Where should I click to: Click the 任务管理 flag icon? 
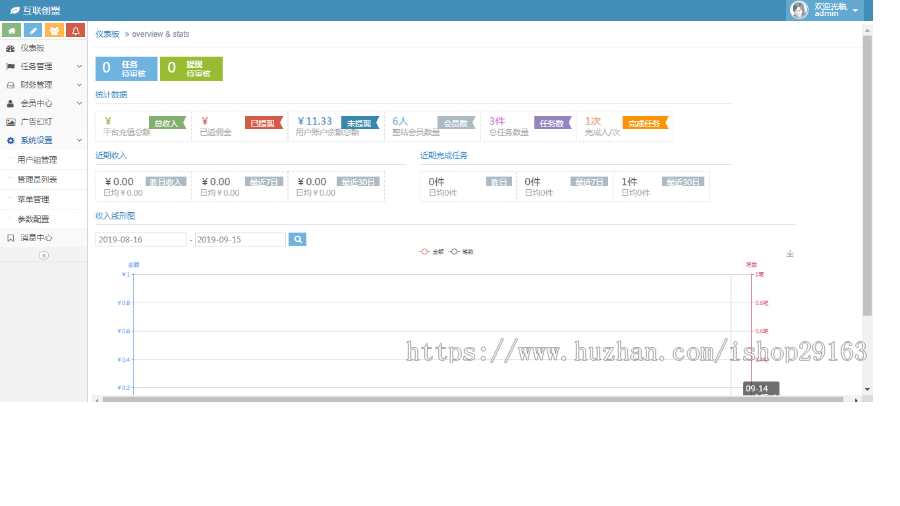(x=10, y=67)
